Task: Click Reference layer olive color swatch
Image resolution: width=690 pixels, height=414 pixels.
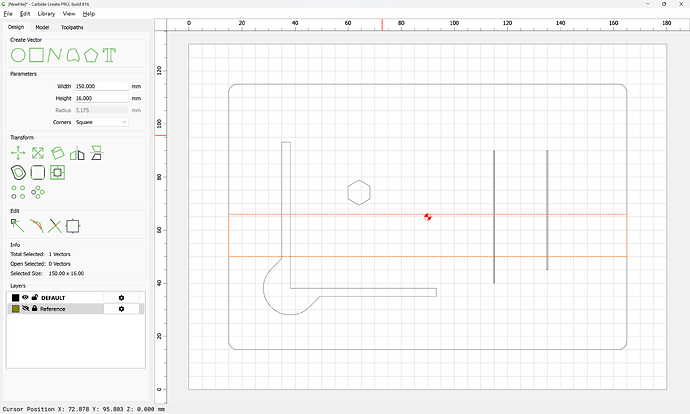Action: coord(15,309)
